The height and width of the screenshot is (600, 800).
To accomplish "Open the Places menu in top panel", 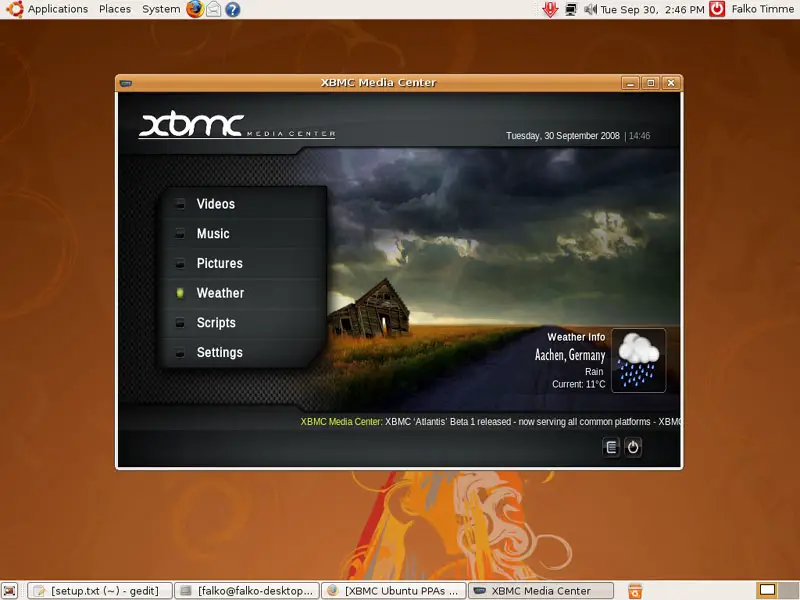I will coord(115,9).
